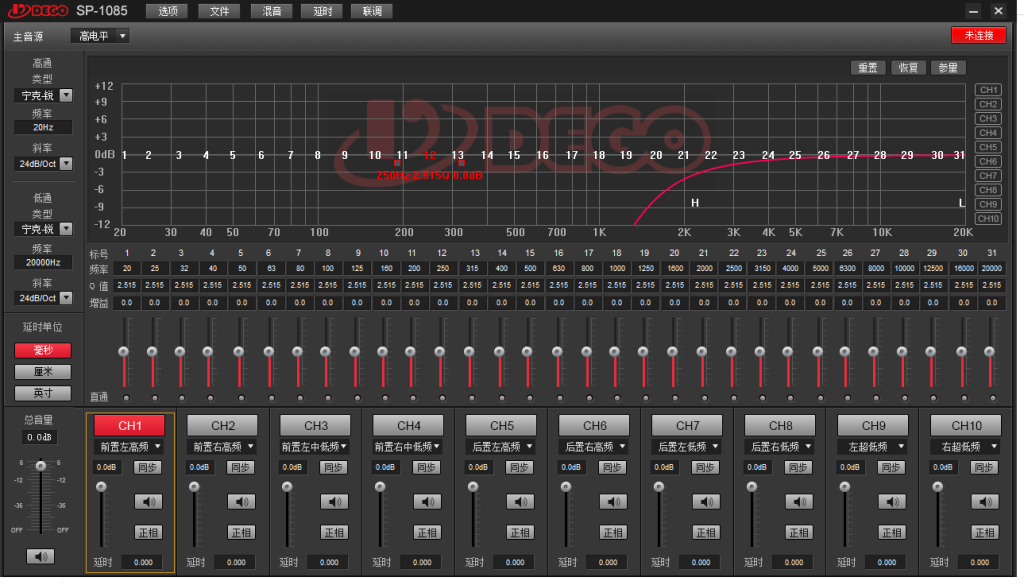Open the 延时 menu

[322, 11]
